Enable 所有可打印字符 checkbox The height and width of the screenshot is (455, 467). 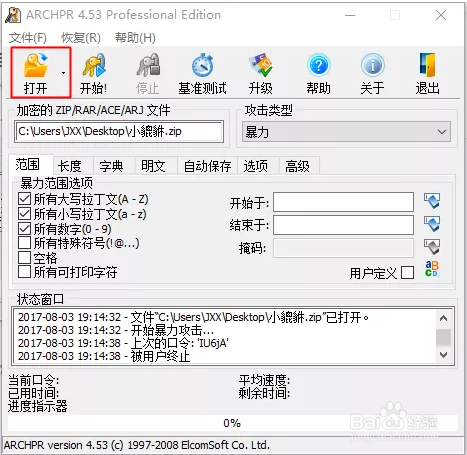[25, 272]
